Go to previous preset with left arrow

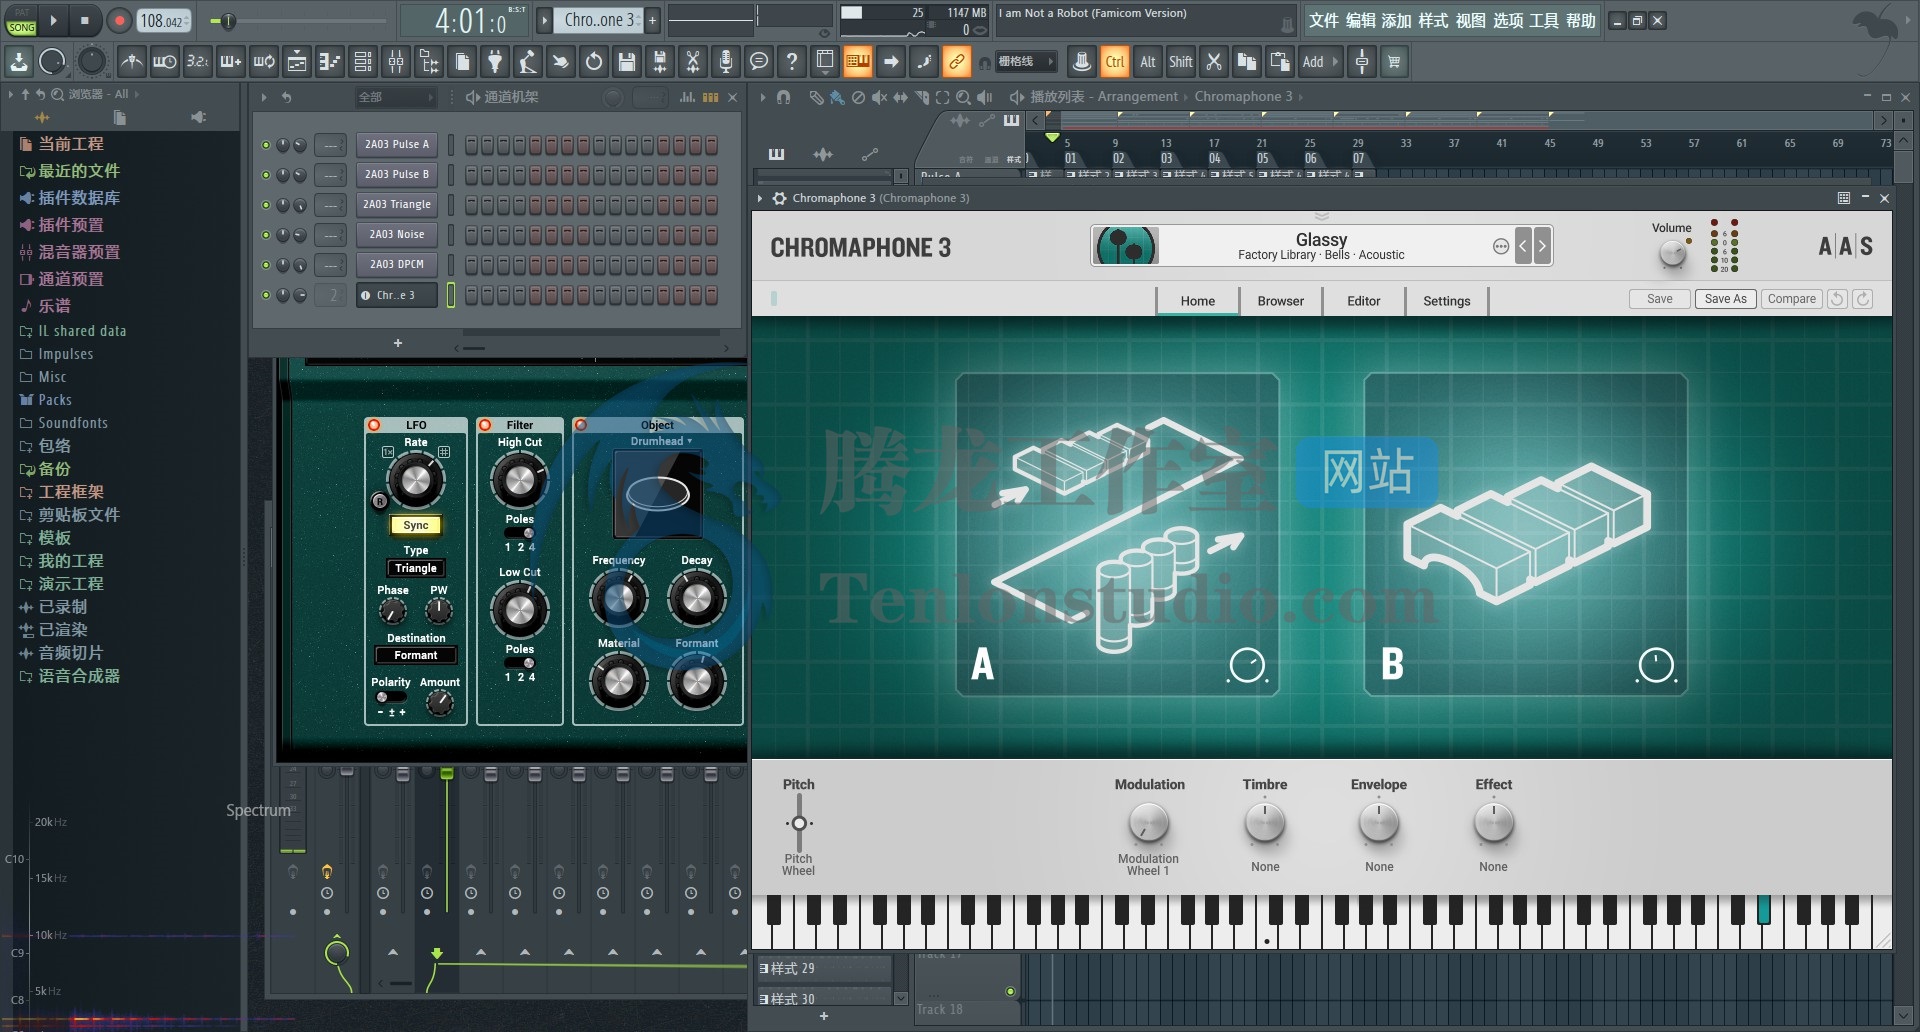(x=1524, y=246)
